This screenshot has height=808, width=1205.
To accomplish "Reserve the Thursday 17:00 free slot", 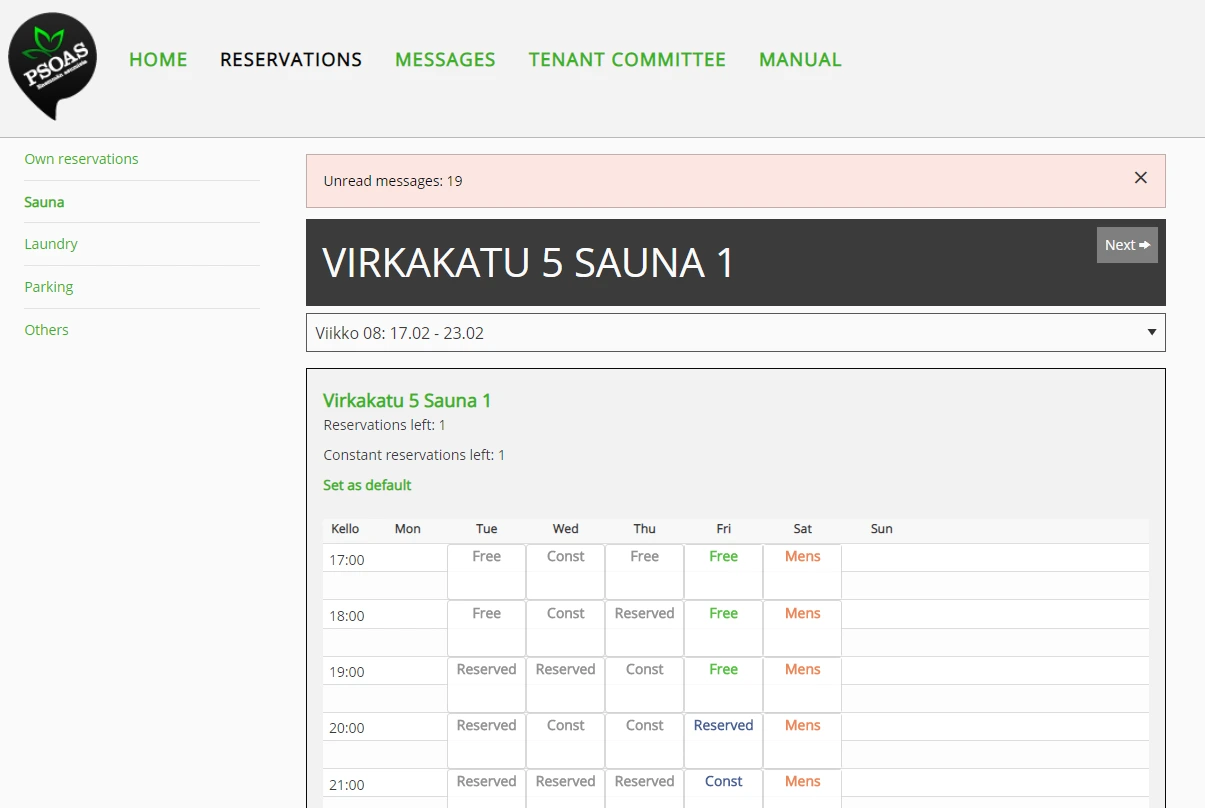I will coord(645,571).
